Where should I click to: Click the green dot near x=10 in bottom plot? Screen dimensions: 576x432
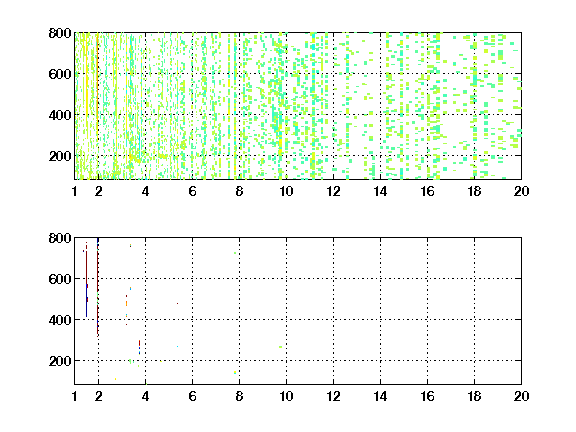point(280,346)
